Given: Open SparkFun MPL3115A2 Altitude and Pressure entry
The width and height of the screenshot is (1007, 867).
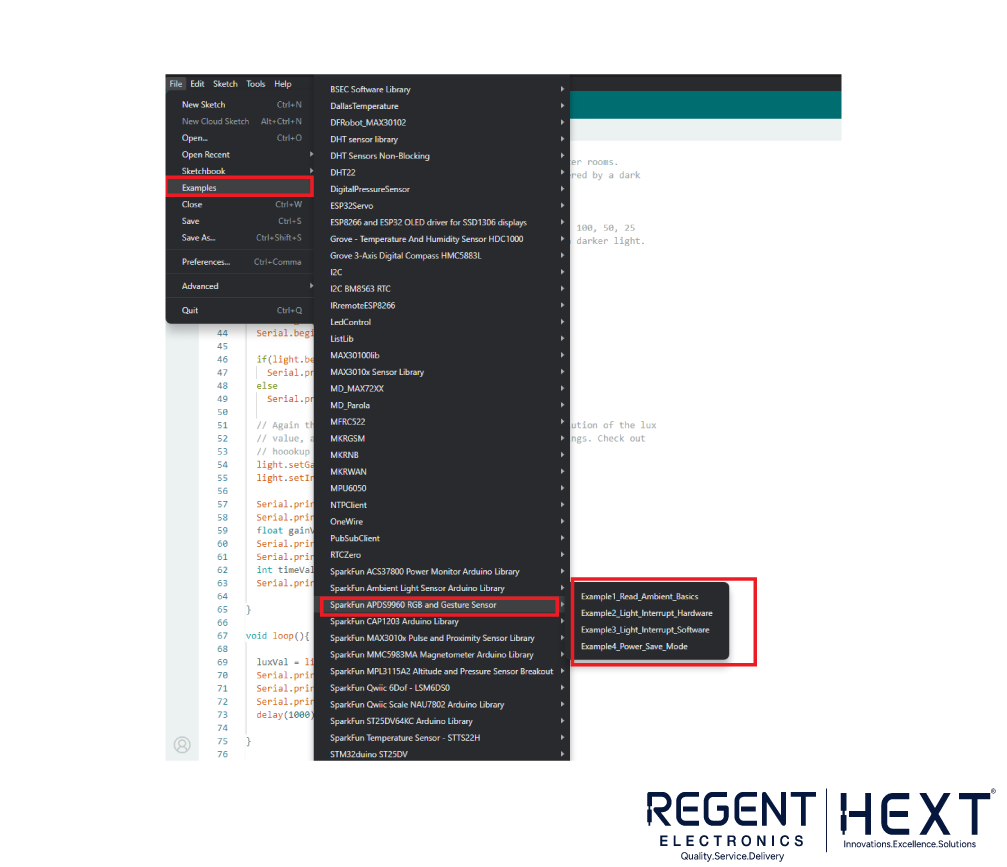Looking at the screenshot, I should point(442,671).
